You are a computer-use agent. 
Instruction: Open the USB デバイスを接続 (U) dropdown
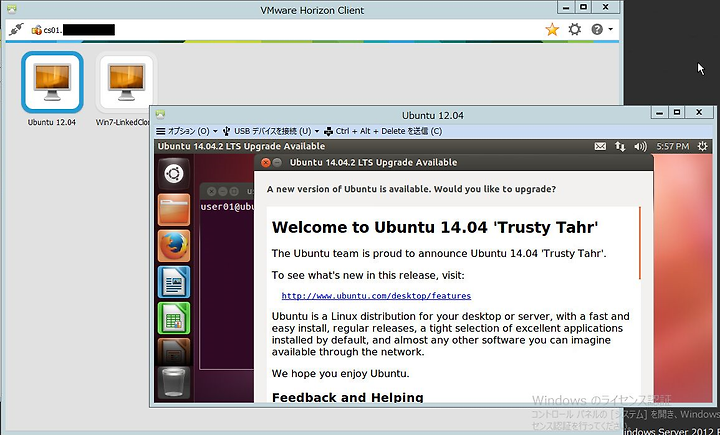coord(271,131)
